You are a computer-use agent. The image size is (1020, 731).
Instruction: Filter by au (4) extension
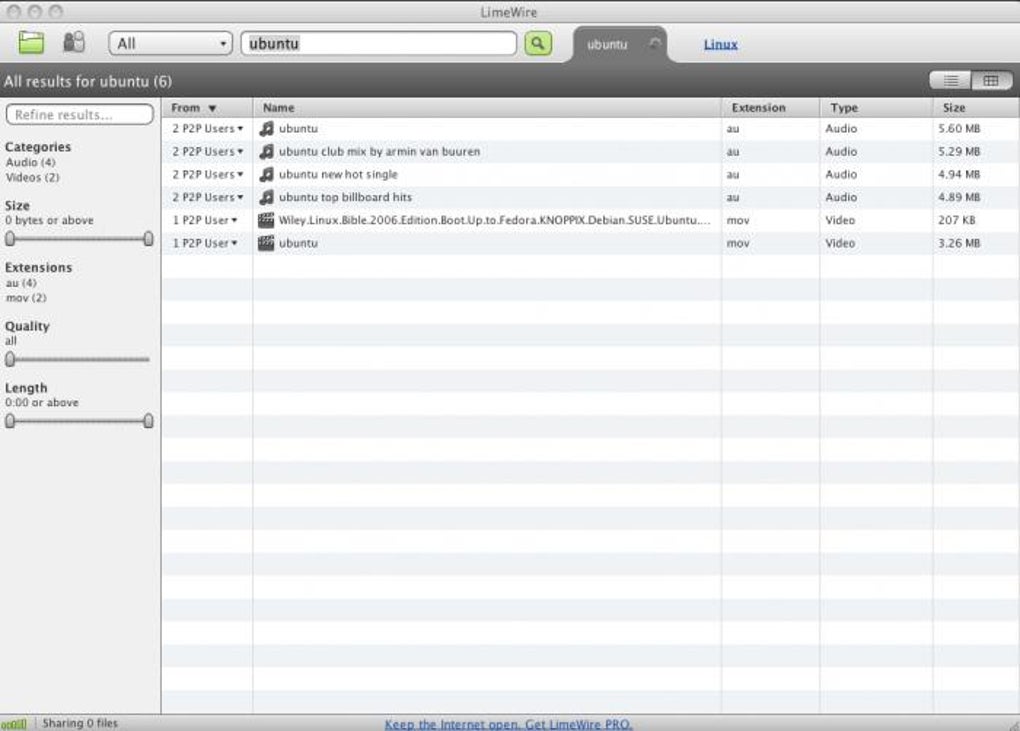21,283
